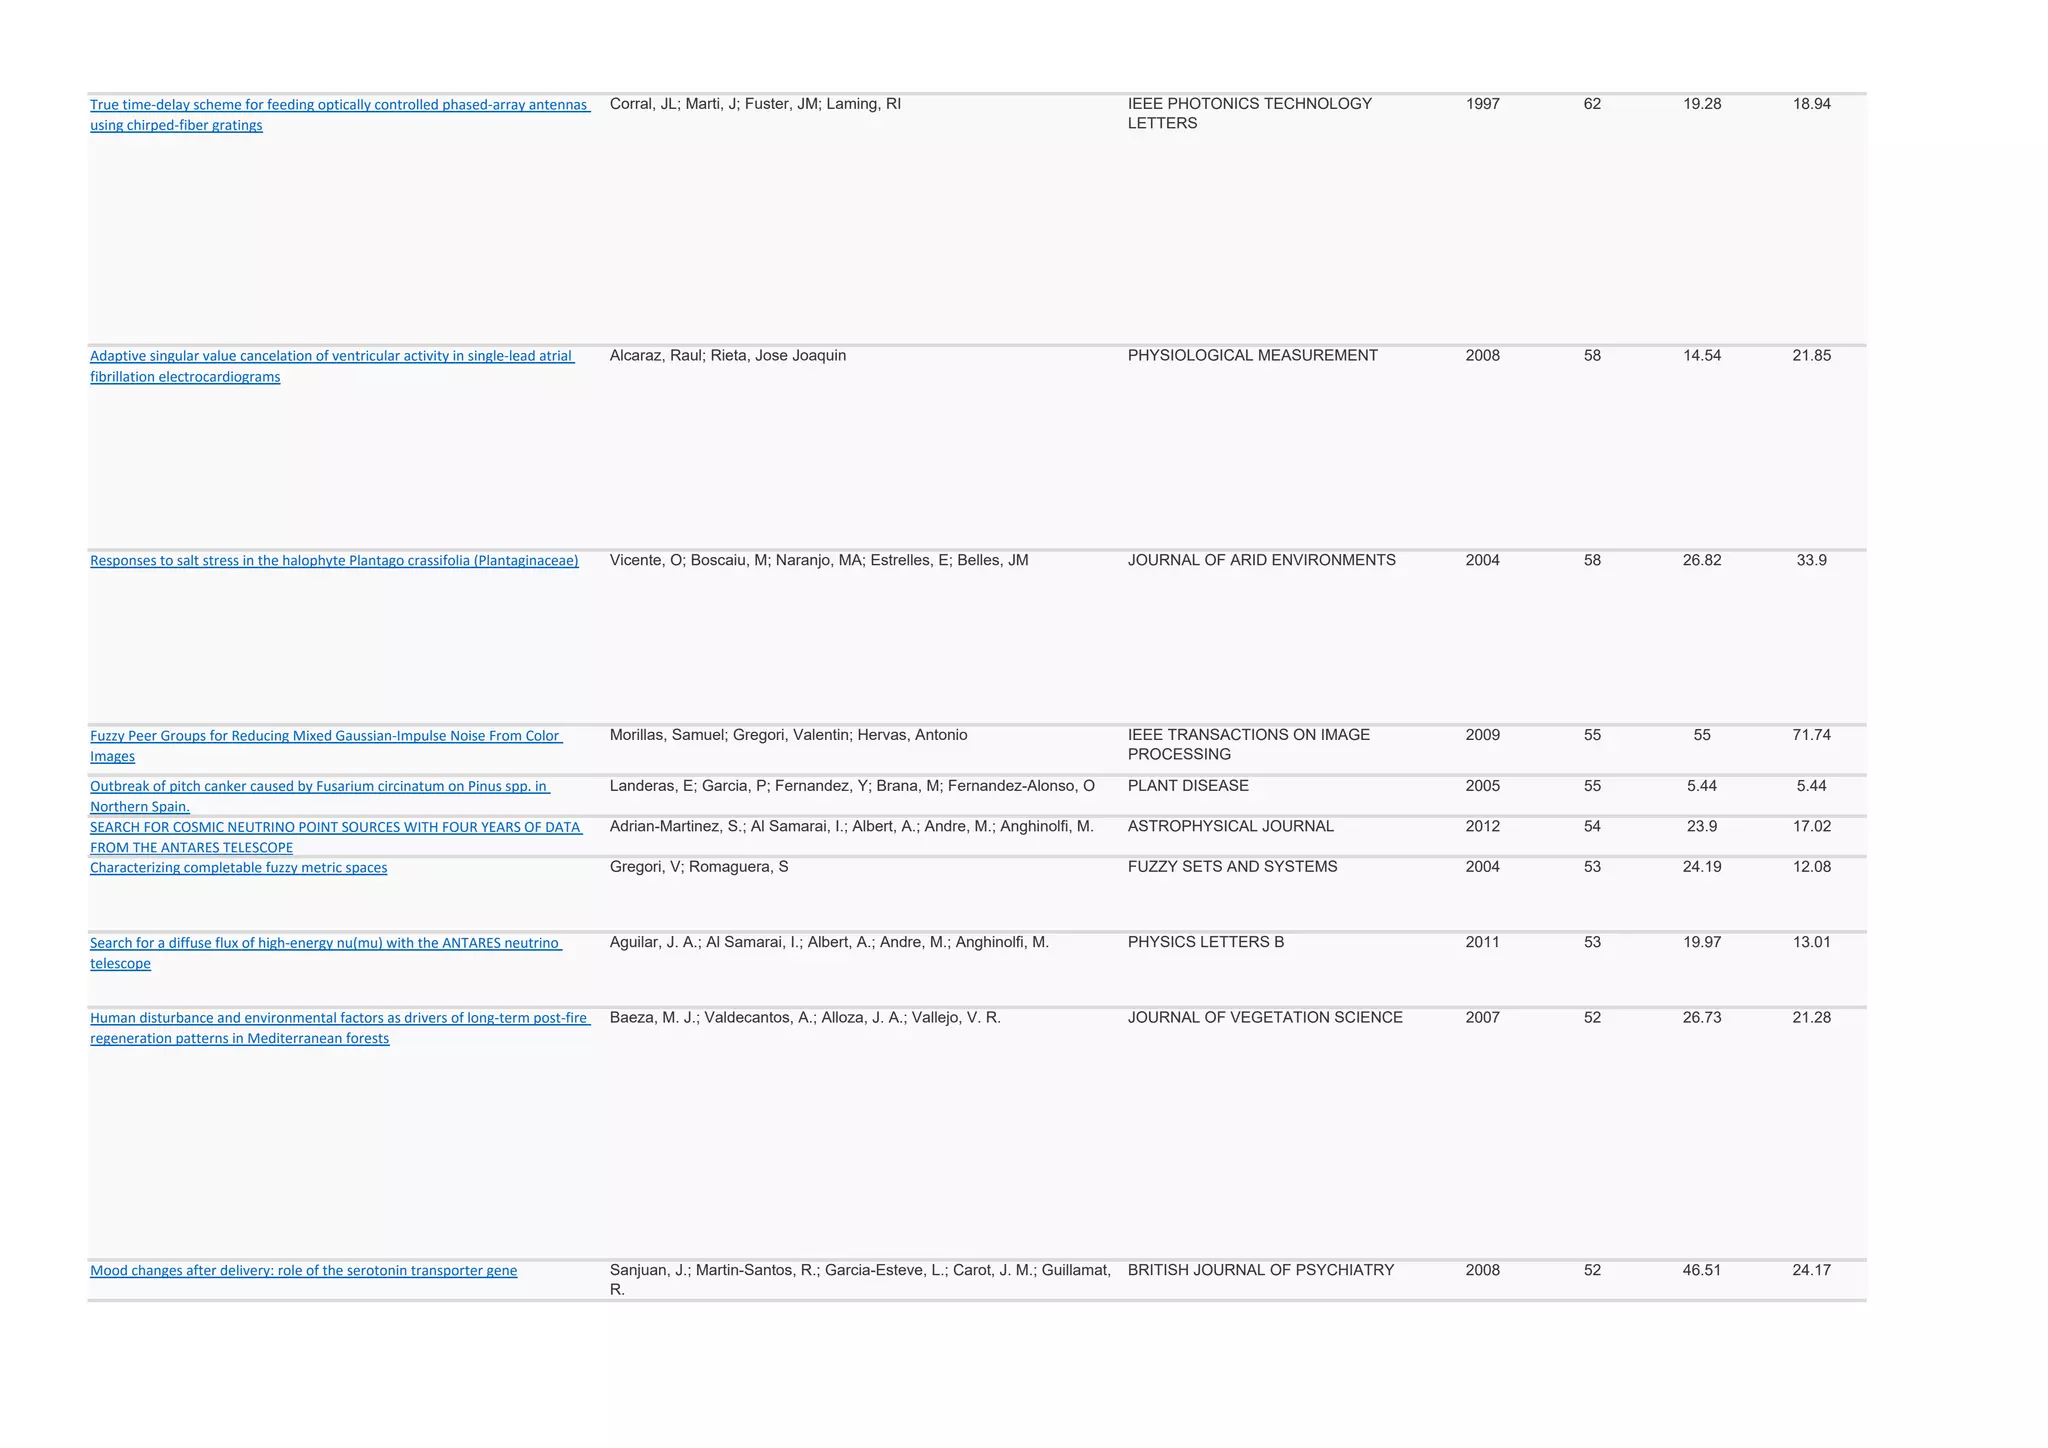Click year 2009 cell
The width and height of the screenshot is (2048, 1448).
coord(1483,735)
